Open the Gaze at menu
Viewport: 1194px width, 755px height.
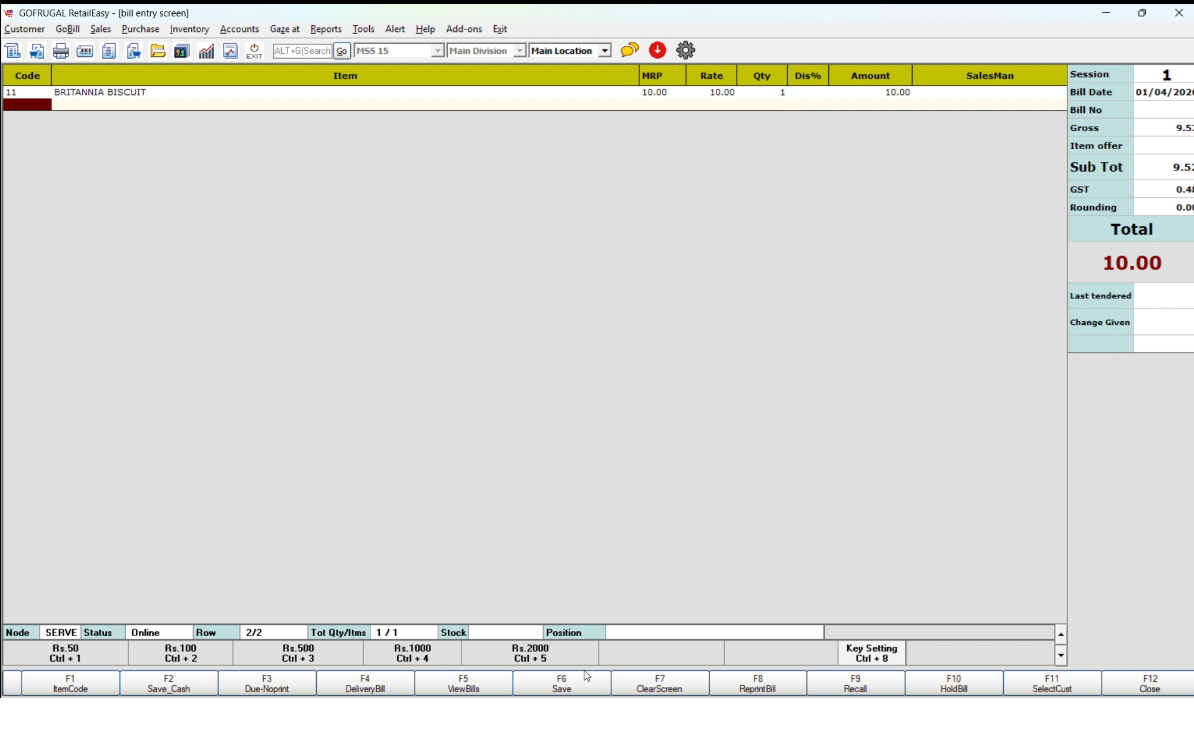pos(285,29)
